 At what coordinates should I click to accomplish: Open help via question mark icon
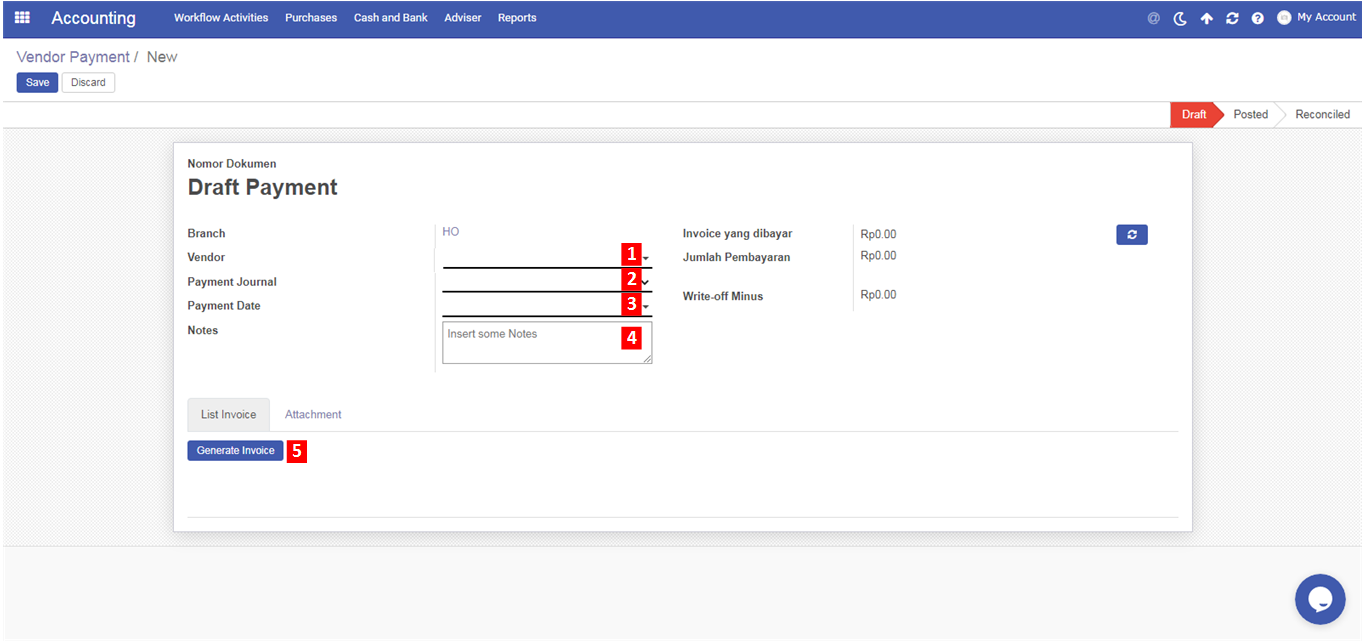(1258, 18)
